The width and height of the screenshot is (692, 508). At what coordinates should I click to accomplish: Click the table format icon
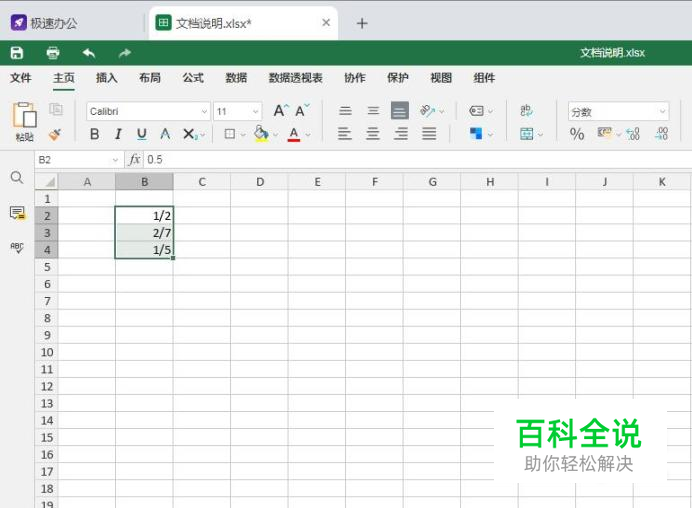pyautogui.click(x=527, y=134)
